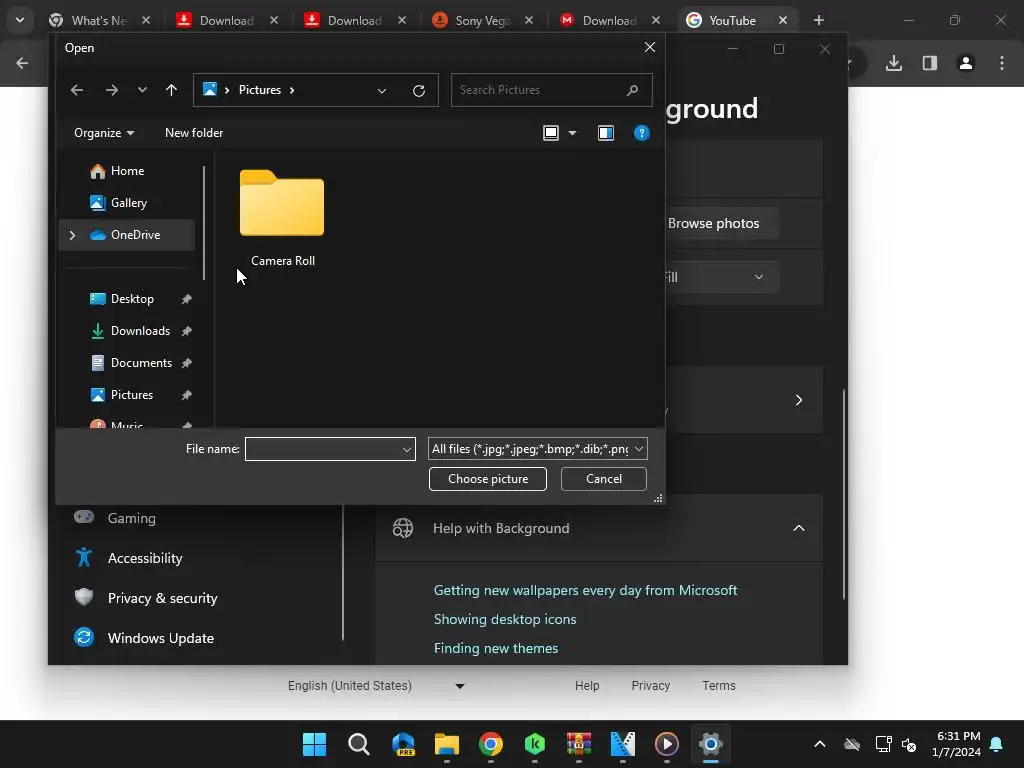Open the file type filter dropdown
The image size is (1024, 768).
pyautogui.click(x=537, y=449)
